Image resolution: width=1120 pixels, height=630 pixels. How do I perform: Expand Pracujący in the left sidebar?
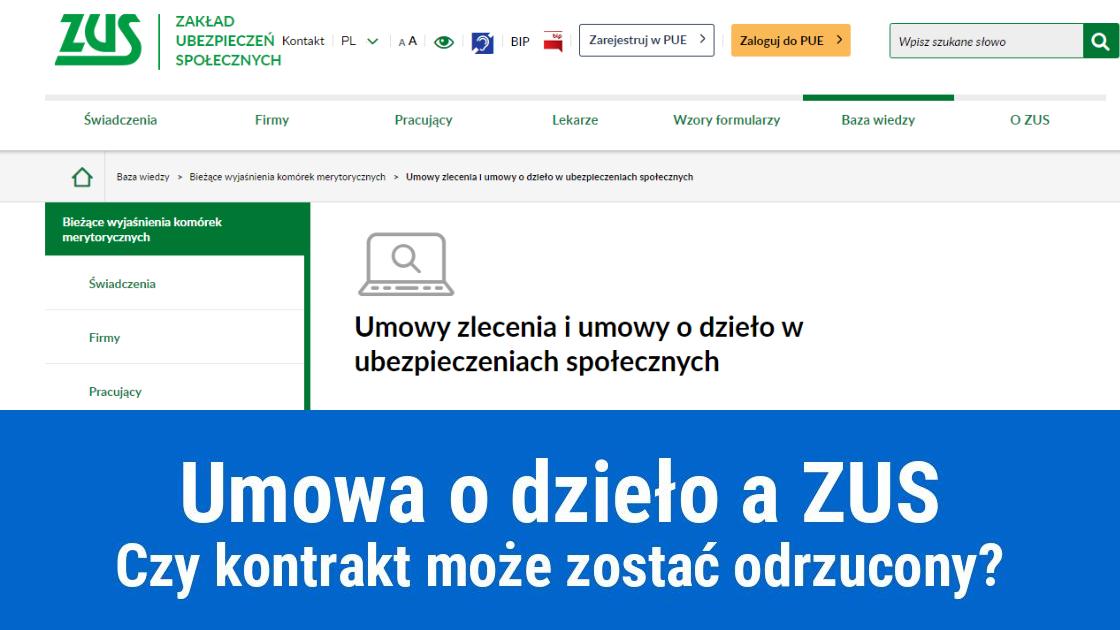click(115, 392)
